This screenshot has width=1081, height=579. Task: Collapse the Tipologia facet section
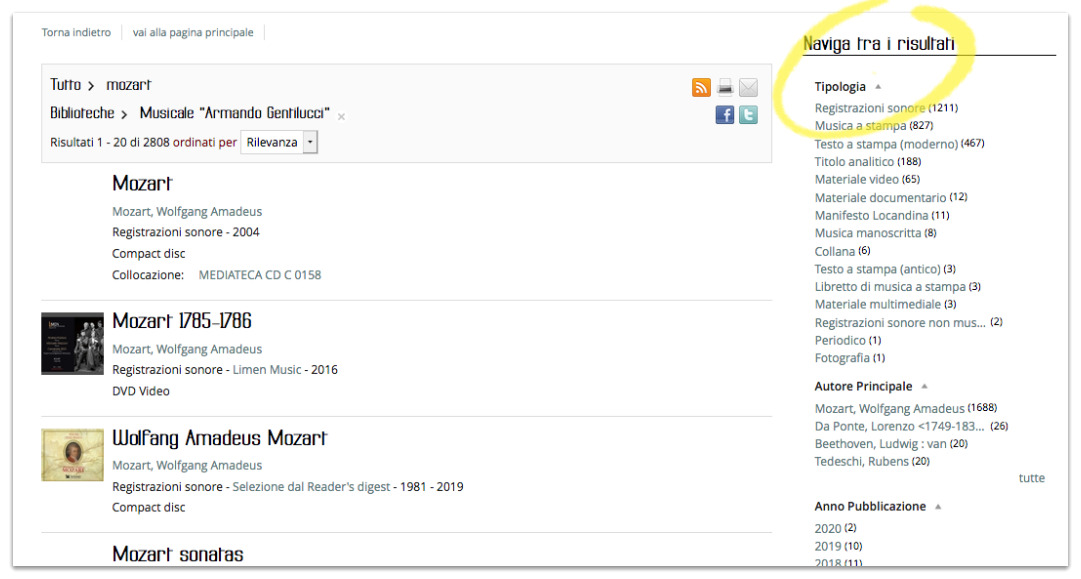(878, 87)
